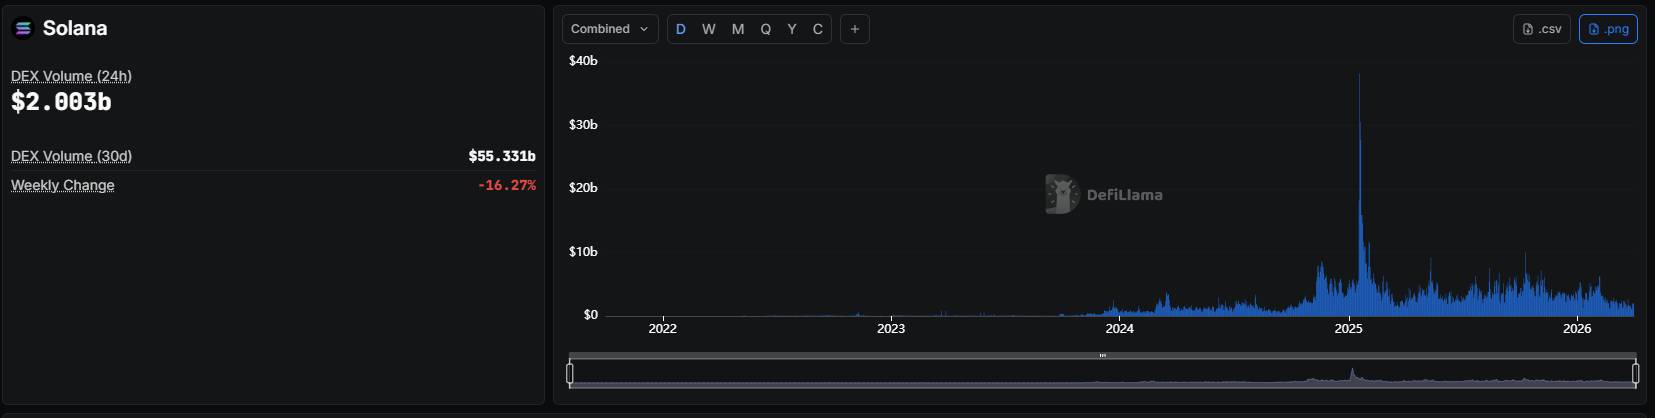Select the Yearly (Y) interval
The image size is (1655, 418).
pyautogui.click(x=791, y=29)
